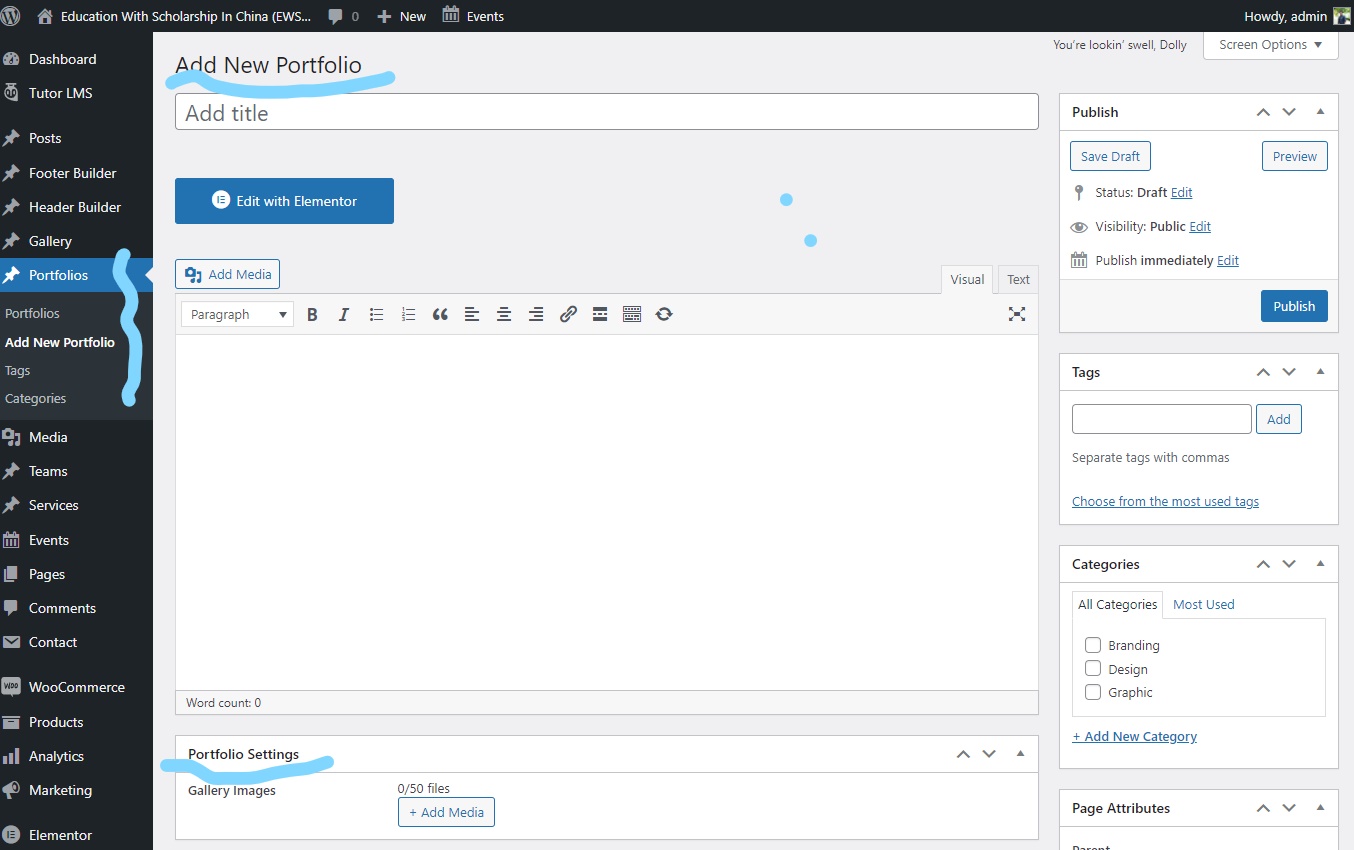Align text left
The width and height of the screenshot is (1354, 850).
pyautogui.click(x=472, y=314)
